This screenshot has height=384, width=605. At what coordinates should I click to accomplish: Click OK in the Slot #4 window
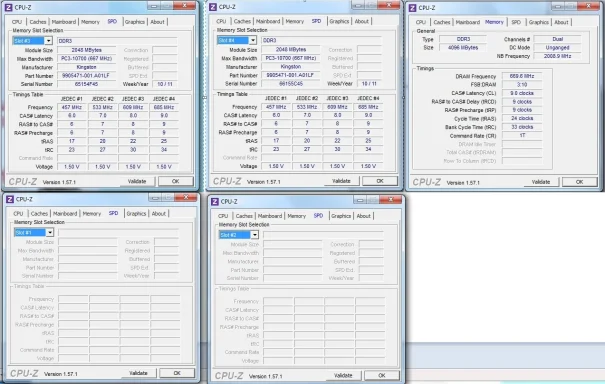coord(380,181)
